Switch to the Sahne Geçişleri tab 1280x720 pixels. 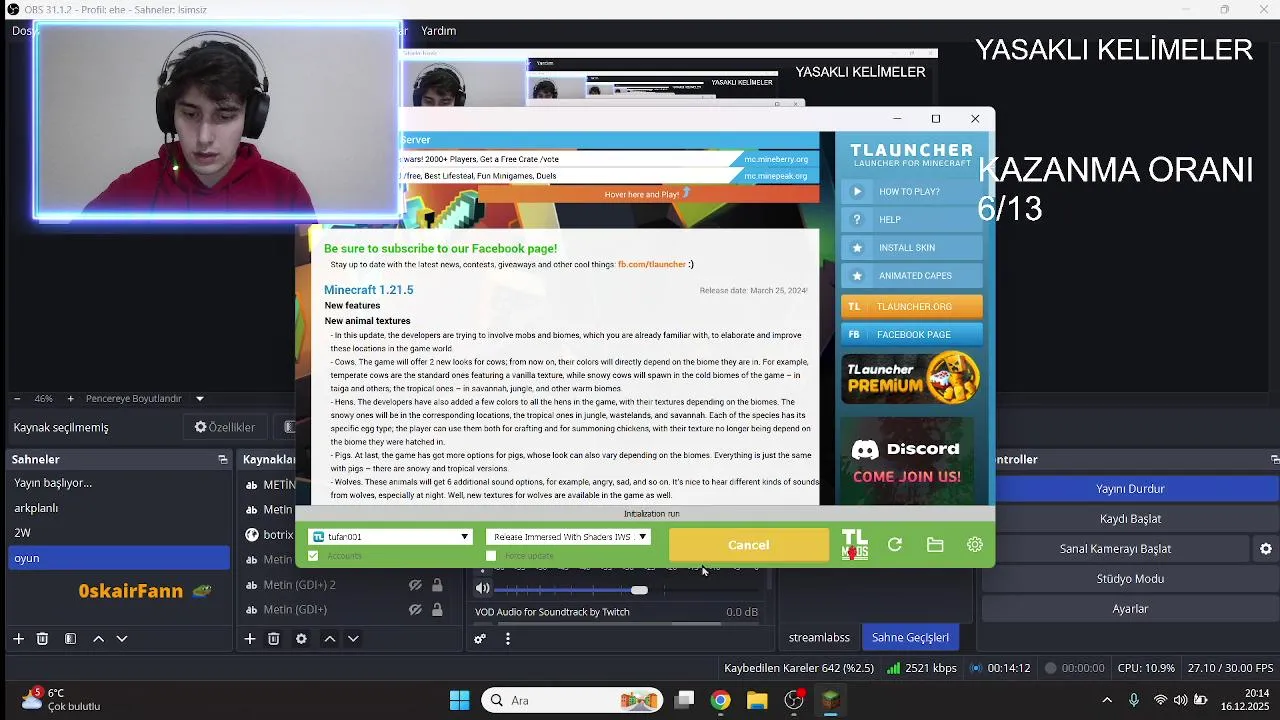(910, 638)
